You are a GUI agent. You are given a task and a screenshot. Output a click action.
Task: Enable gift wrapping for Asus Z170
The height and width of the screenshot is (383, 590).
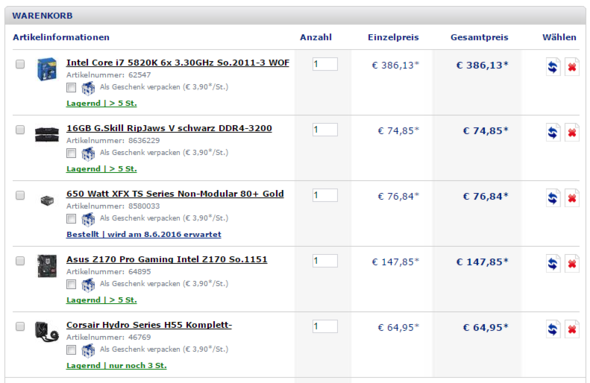point(71,284)
